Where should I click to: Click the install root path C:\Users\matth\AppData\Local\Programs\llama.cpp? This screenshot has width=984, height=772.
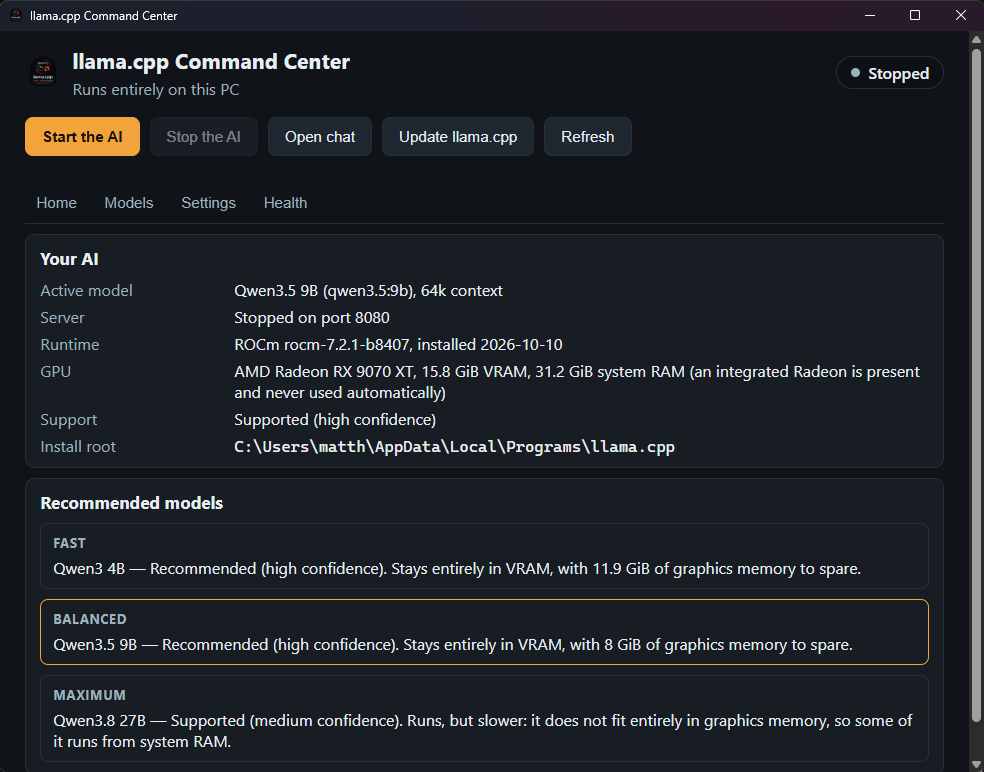coord(454,447)
